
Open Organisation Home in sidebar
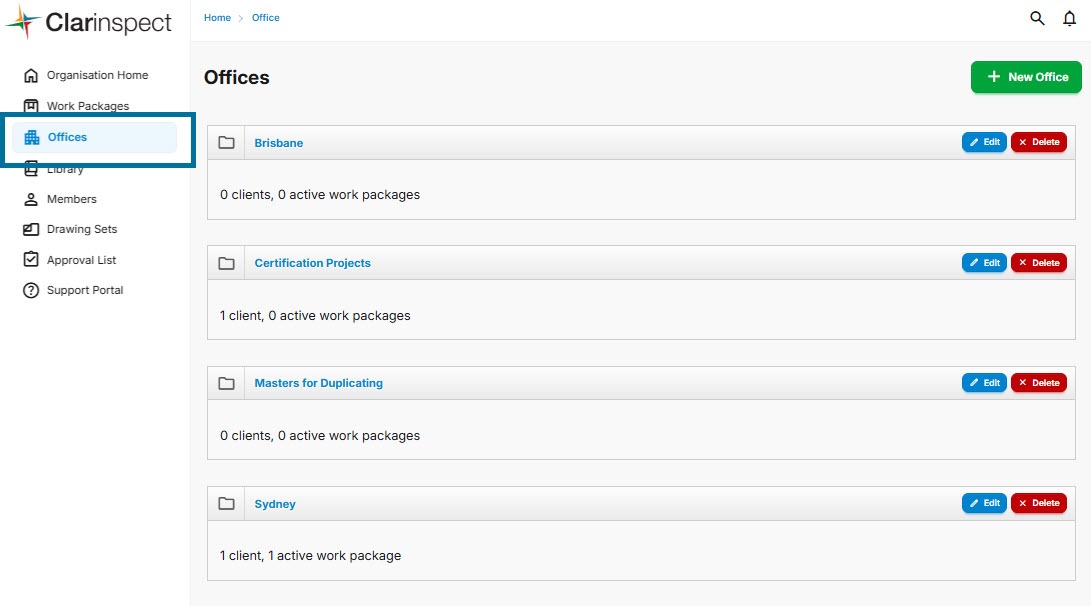tap(96, 75)
